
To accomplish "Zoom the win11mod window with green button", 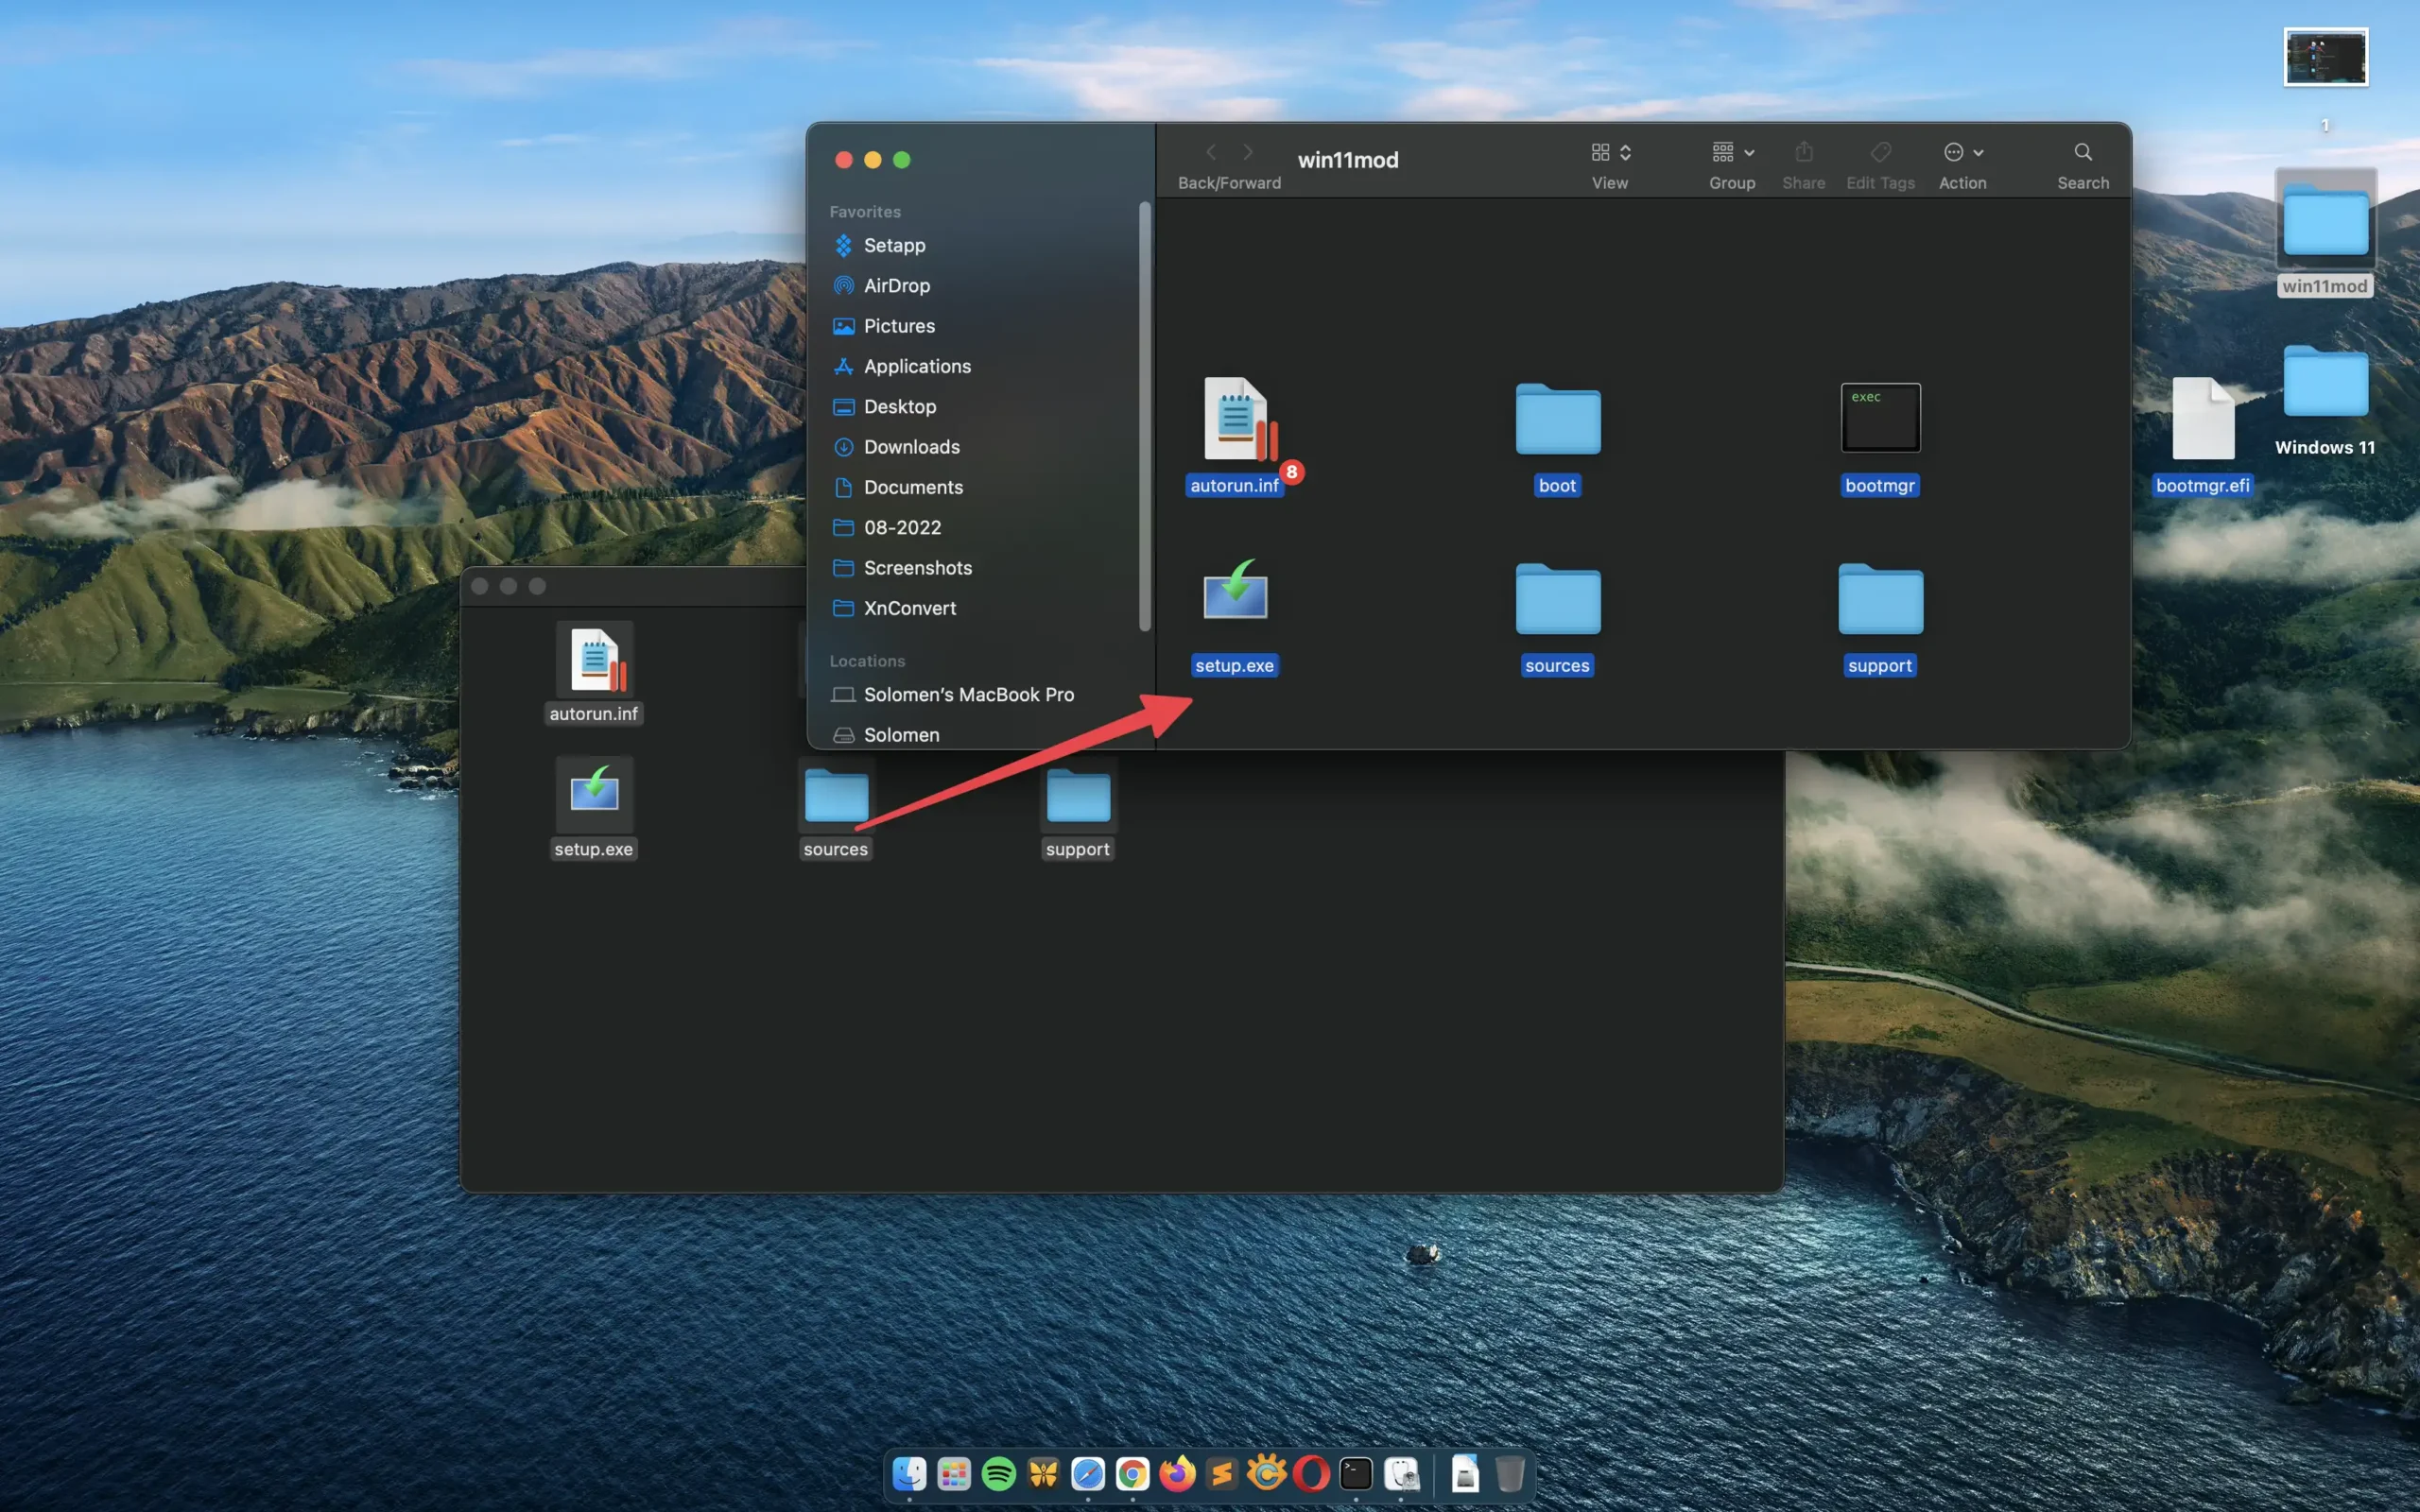I will pos(902,160).
